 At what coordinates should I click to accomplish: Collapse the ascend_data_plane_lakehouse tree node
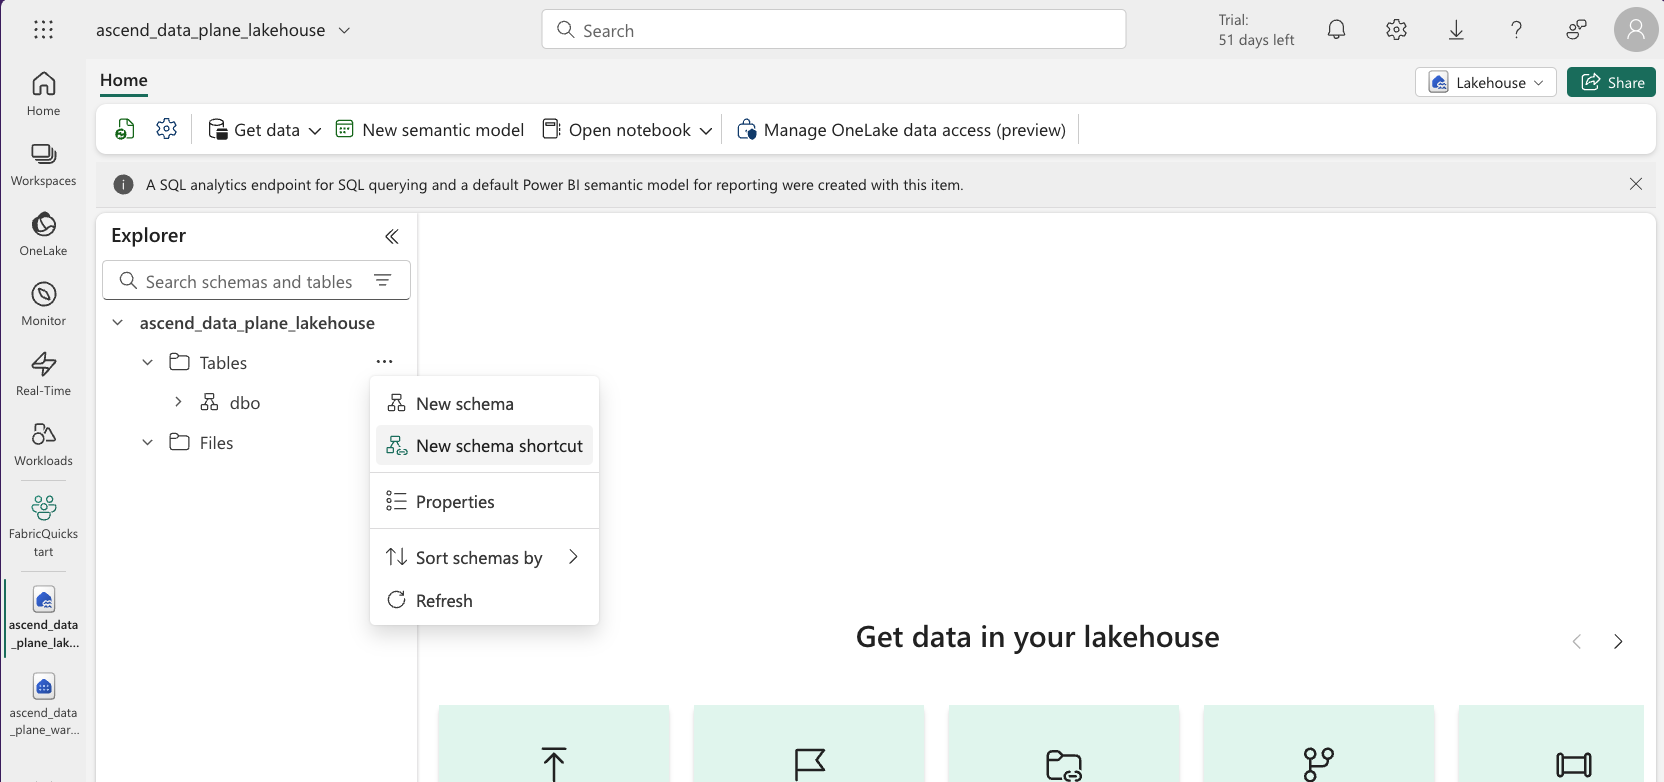coord(118,322)
